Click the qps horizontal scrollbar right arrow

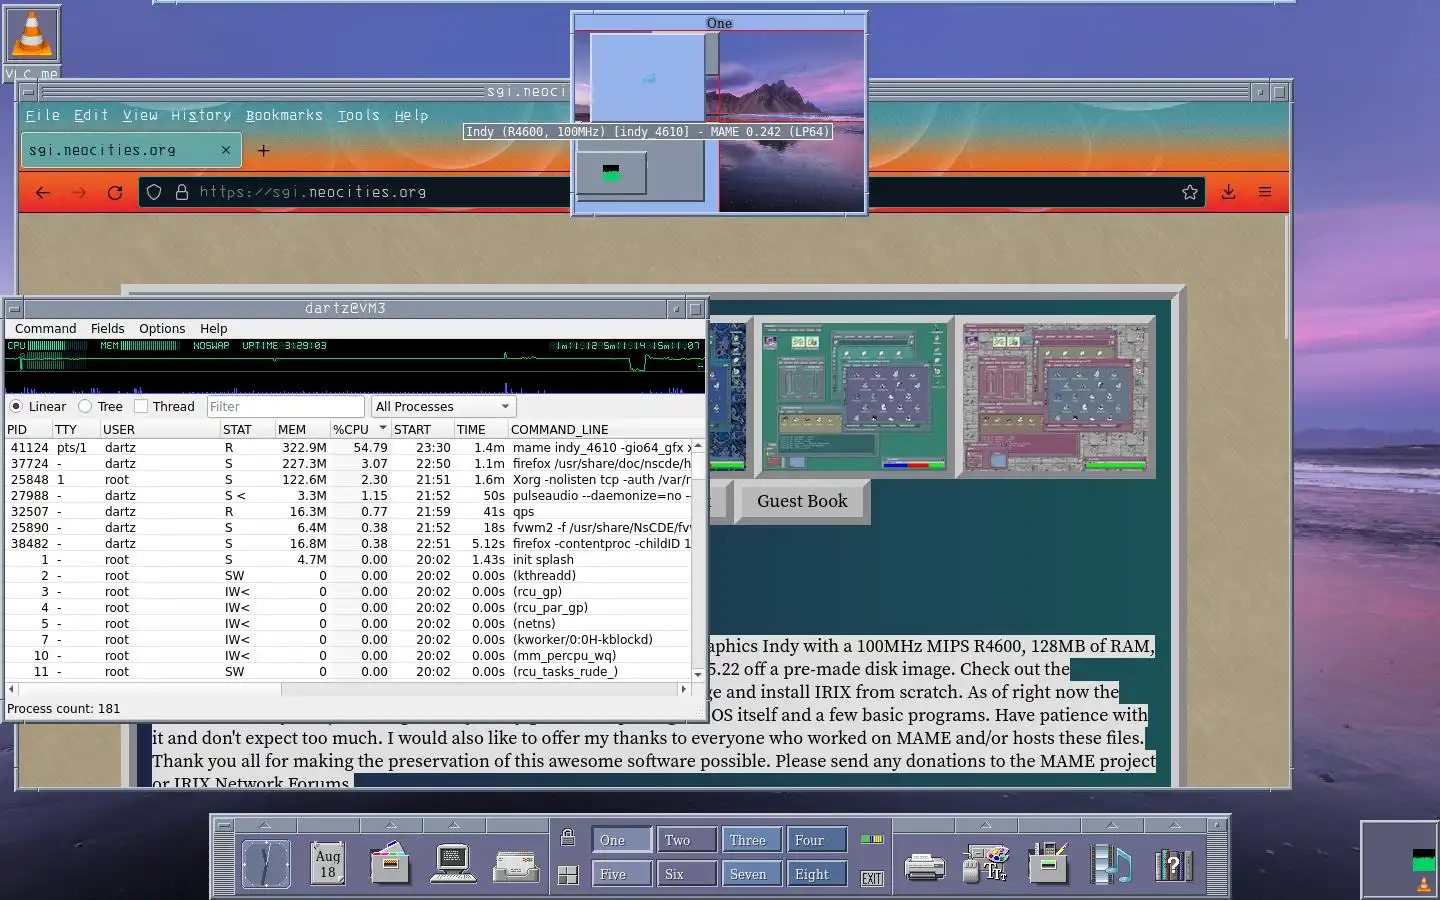pos(684,689)
